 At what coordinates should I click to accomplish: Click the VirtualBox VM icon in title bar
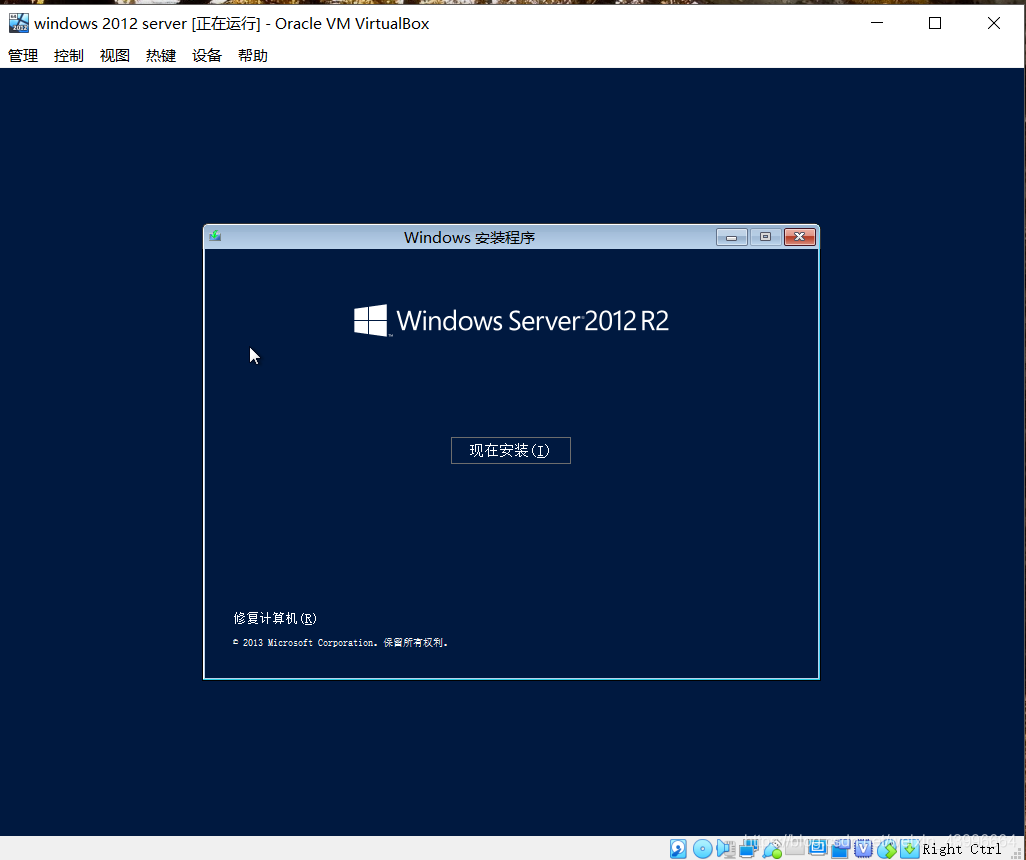[18, 23]
